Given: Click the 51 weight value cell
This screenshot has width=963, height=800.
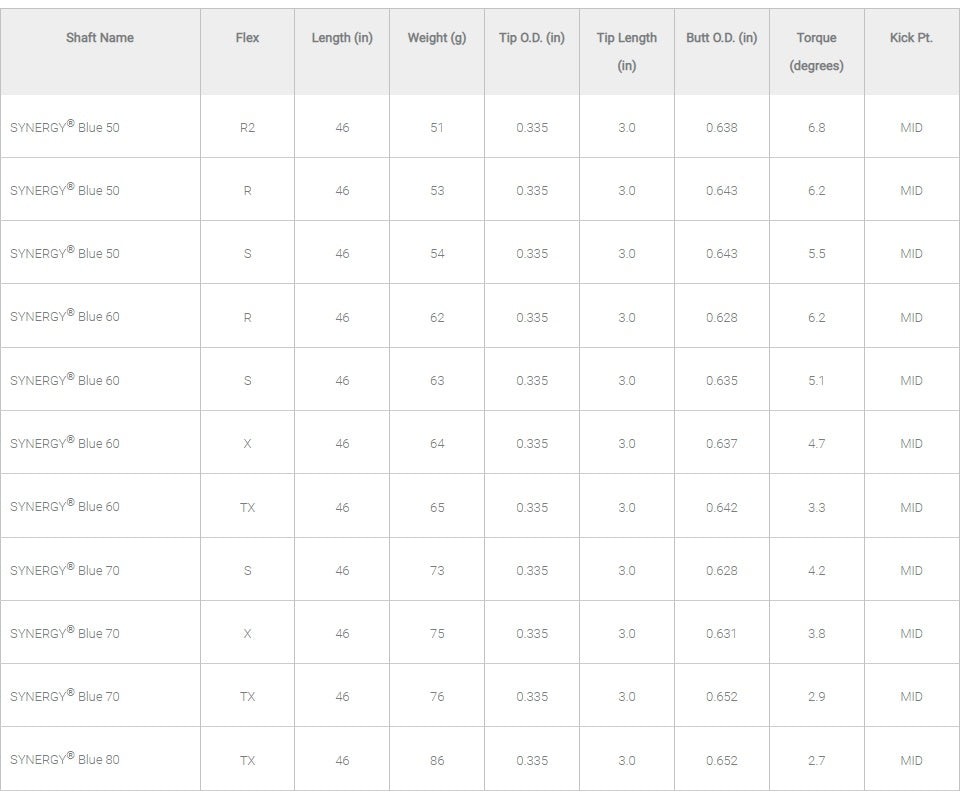Looking at the screenshot, I should (x=437, y=128).
